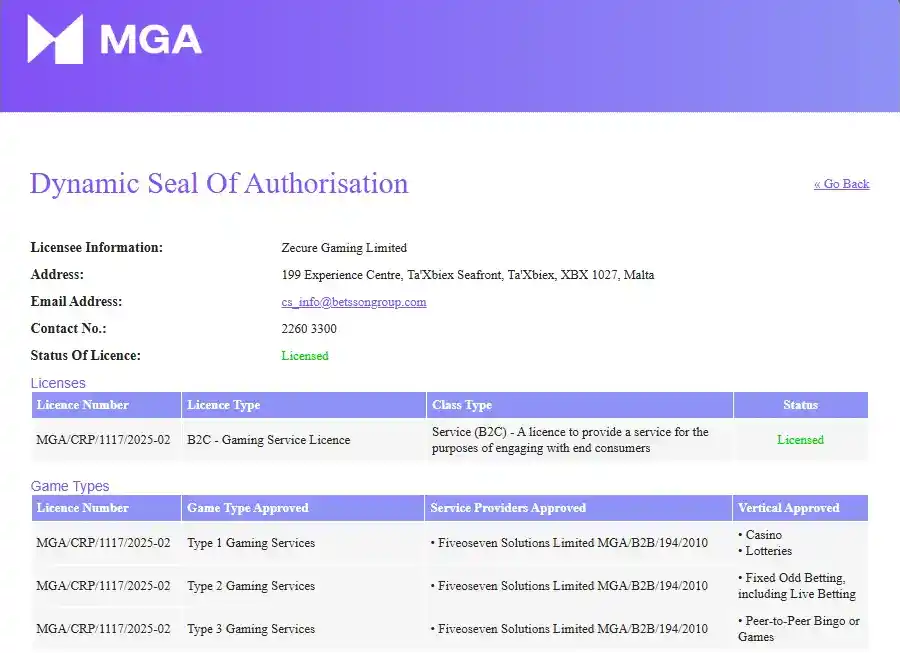Screen dimensions: 900x653
Task: Click Licence Number header in Game Types table
Action: [106, 508]
